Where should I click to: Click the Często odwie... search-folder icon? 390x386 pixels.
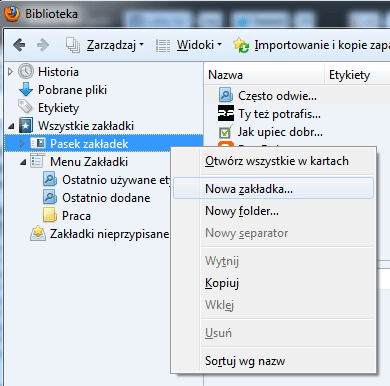pyautogui.click(x=226, y=96)
